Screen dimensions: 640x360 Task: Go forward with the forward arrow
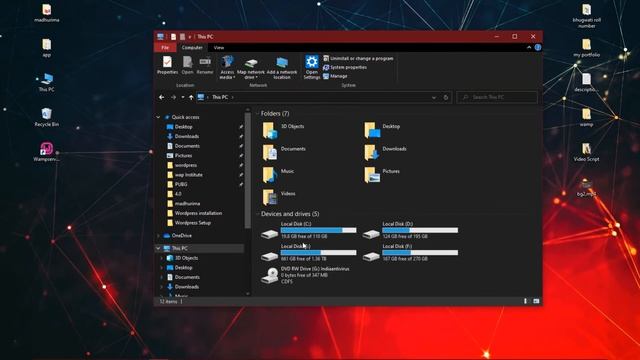[173, 97]
